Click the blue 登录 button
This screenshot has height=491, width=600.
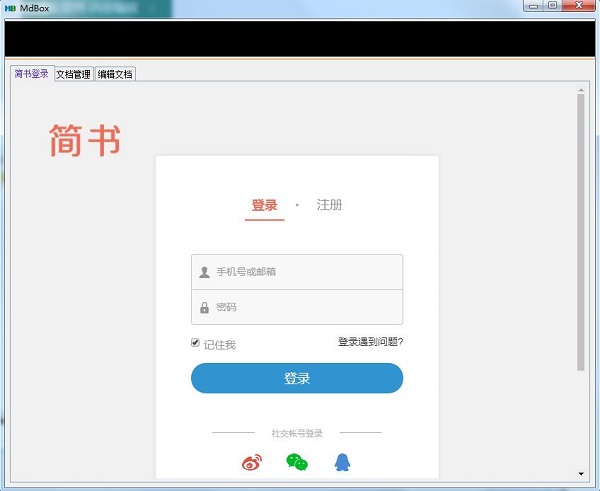pos(297,378)
